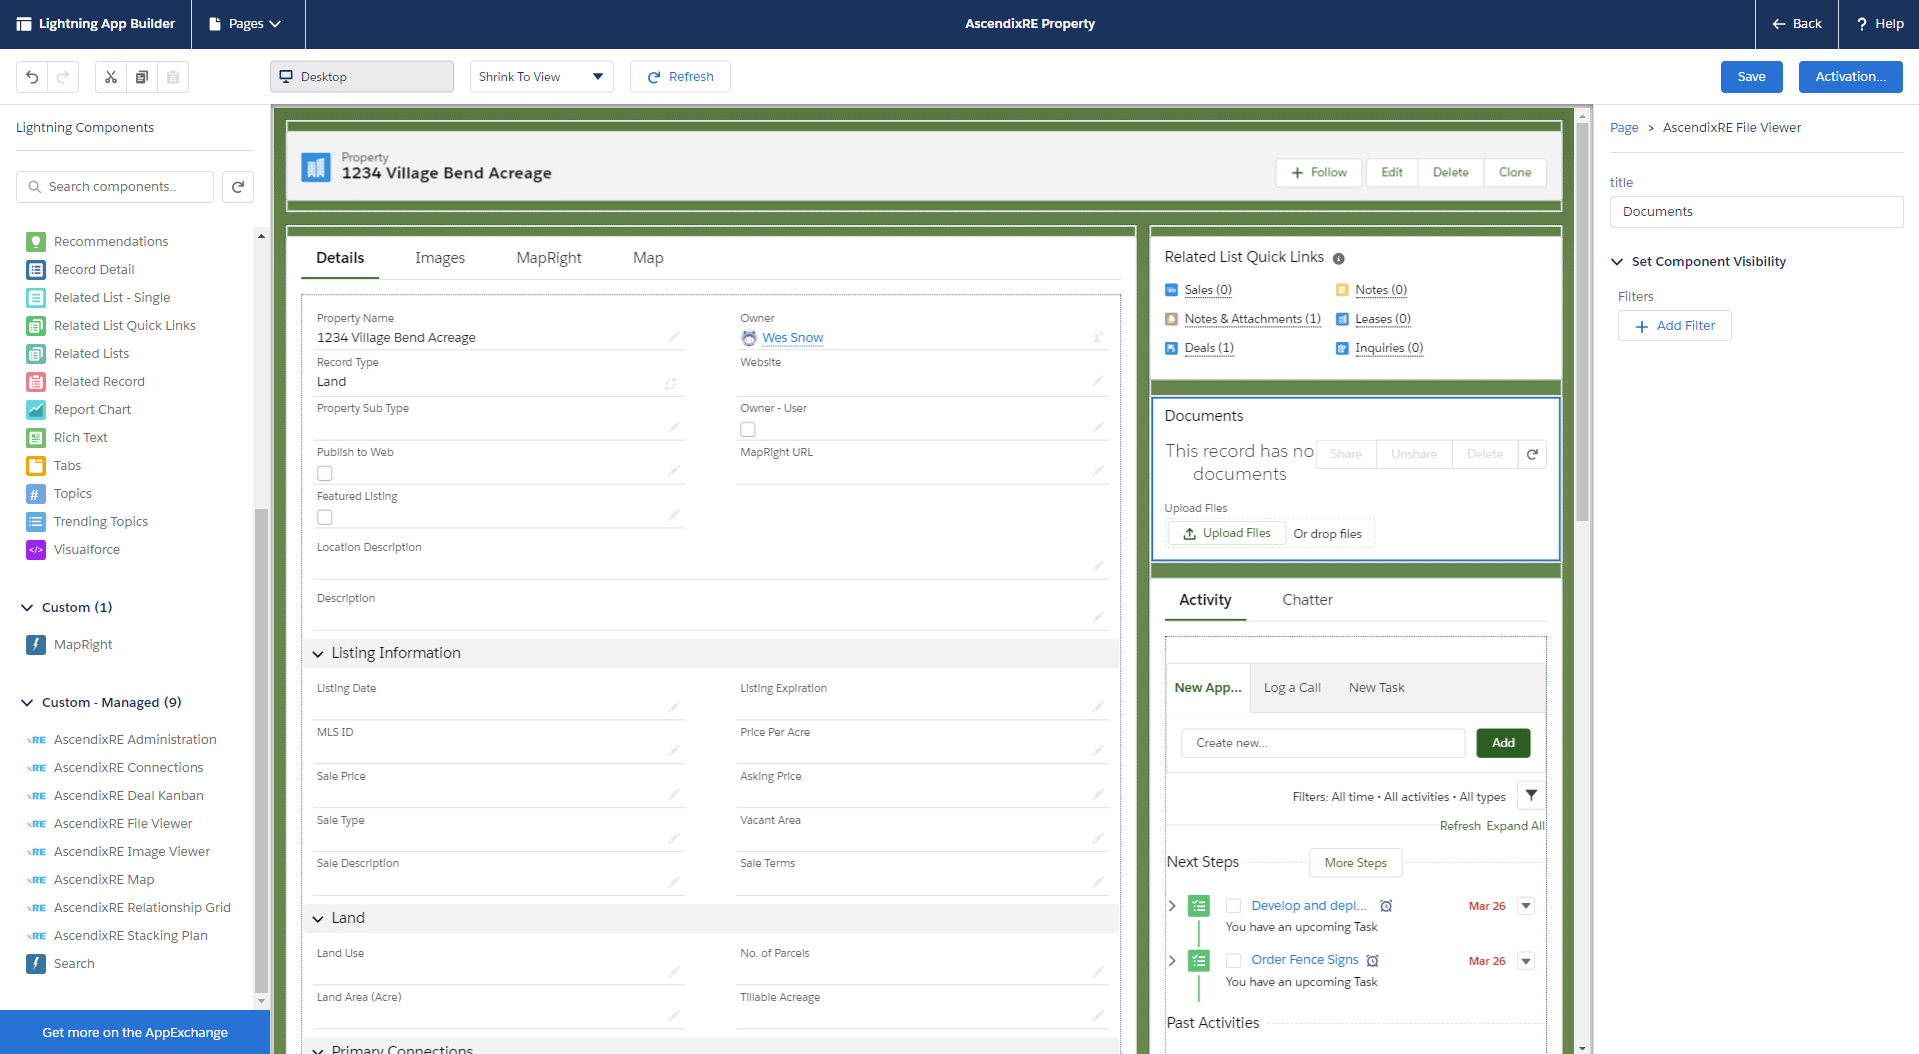Click the canvas vertical scrollbar
The height and width of the screenshot is (1054, 1919).
(1582, 322)
